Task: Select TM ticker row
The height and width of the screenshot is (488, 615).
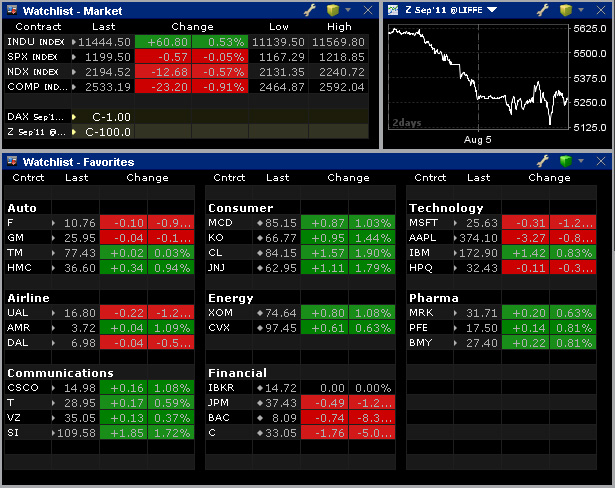Action: (99, 253)
